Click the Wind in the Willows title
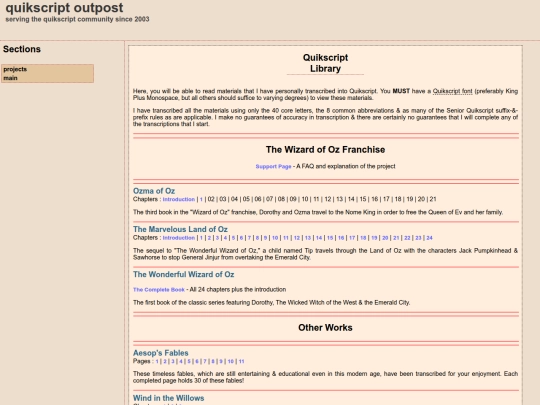This screenshot has width=540, height=405. 168,398
